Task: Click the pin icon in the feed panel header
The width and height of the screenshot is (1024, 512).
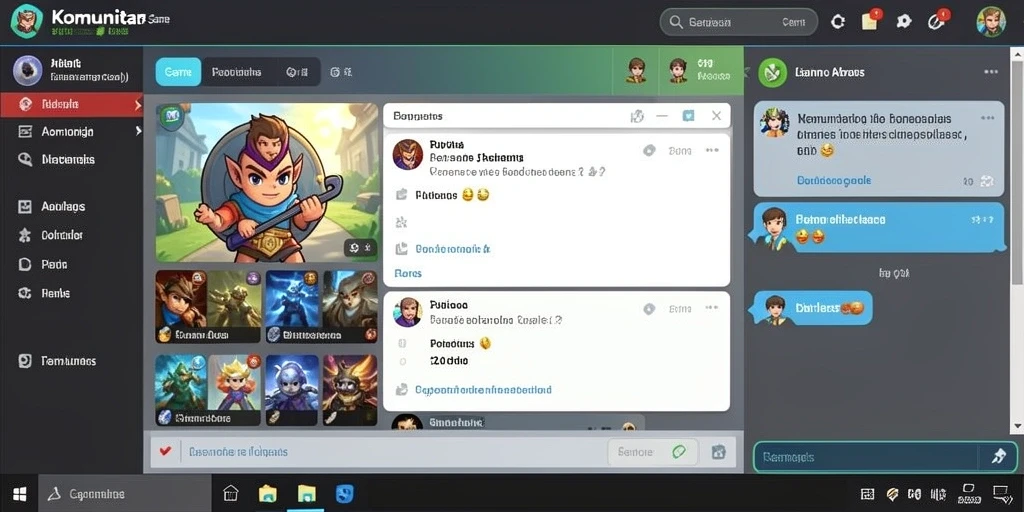Action: [637, 116]
